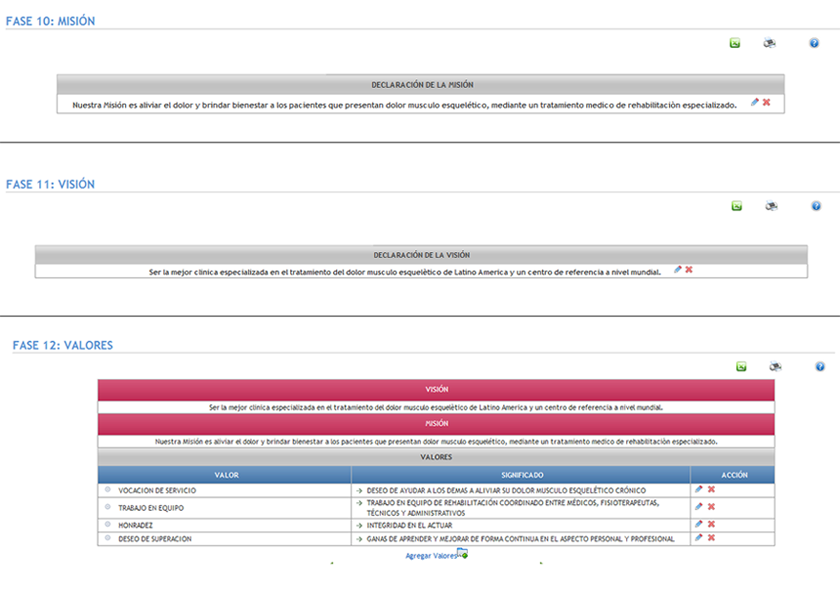Delete the mission statement with red X
Viewport: 840px width, 594px height.
(x=767, y=102)
